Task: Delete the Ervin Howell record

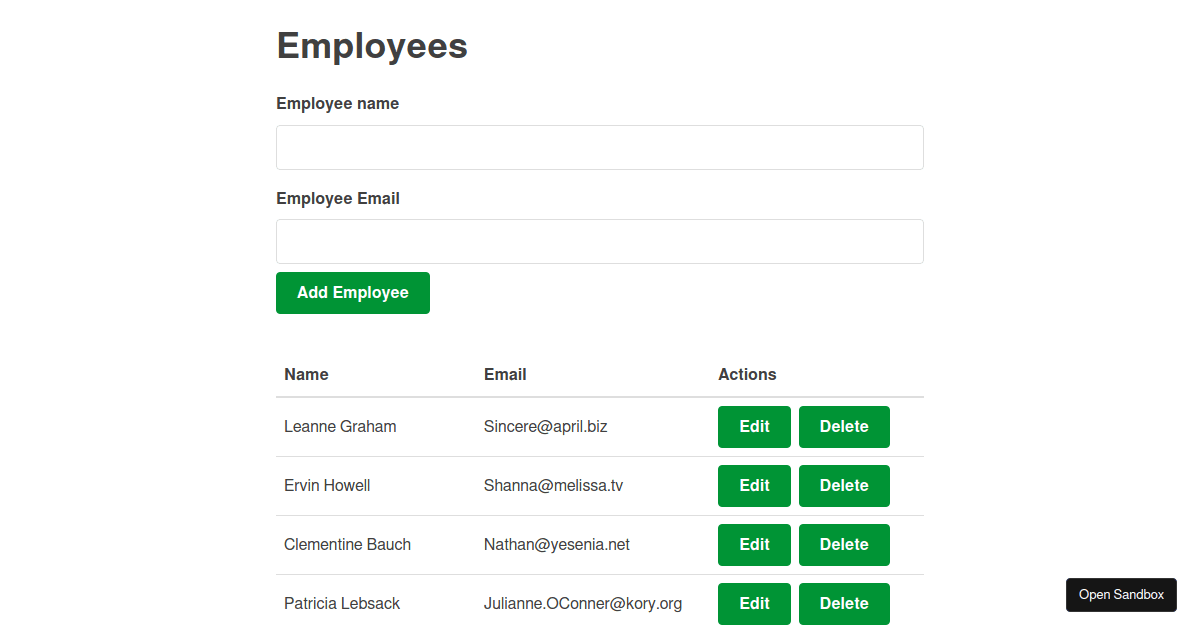Action: [843, 485]
